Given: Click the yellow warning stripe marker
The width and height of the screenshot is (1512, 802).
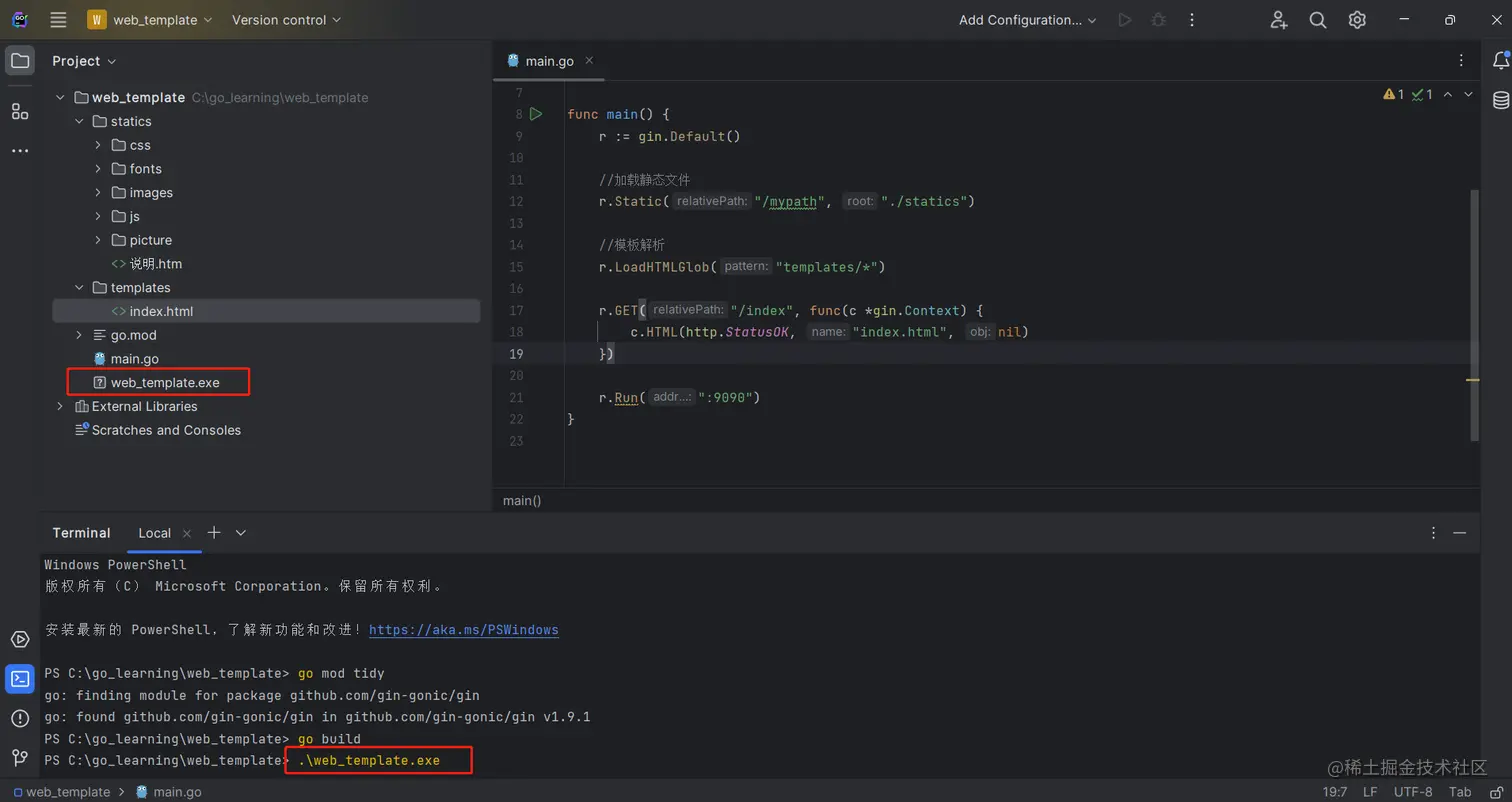Looking at the screenshot, I should [1473, 380].
